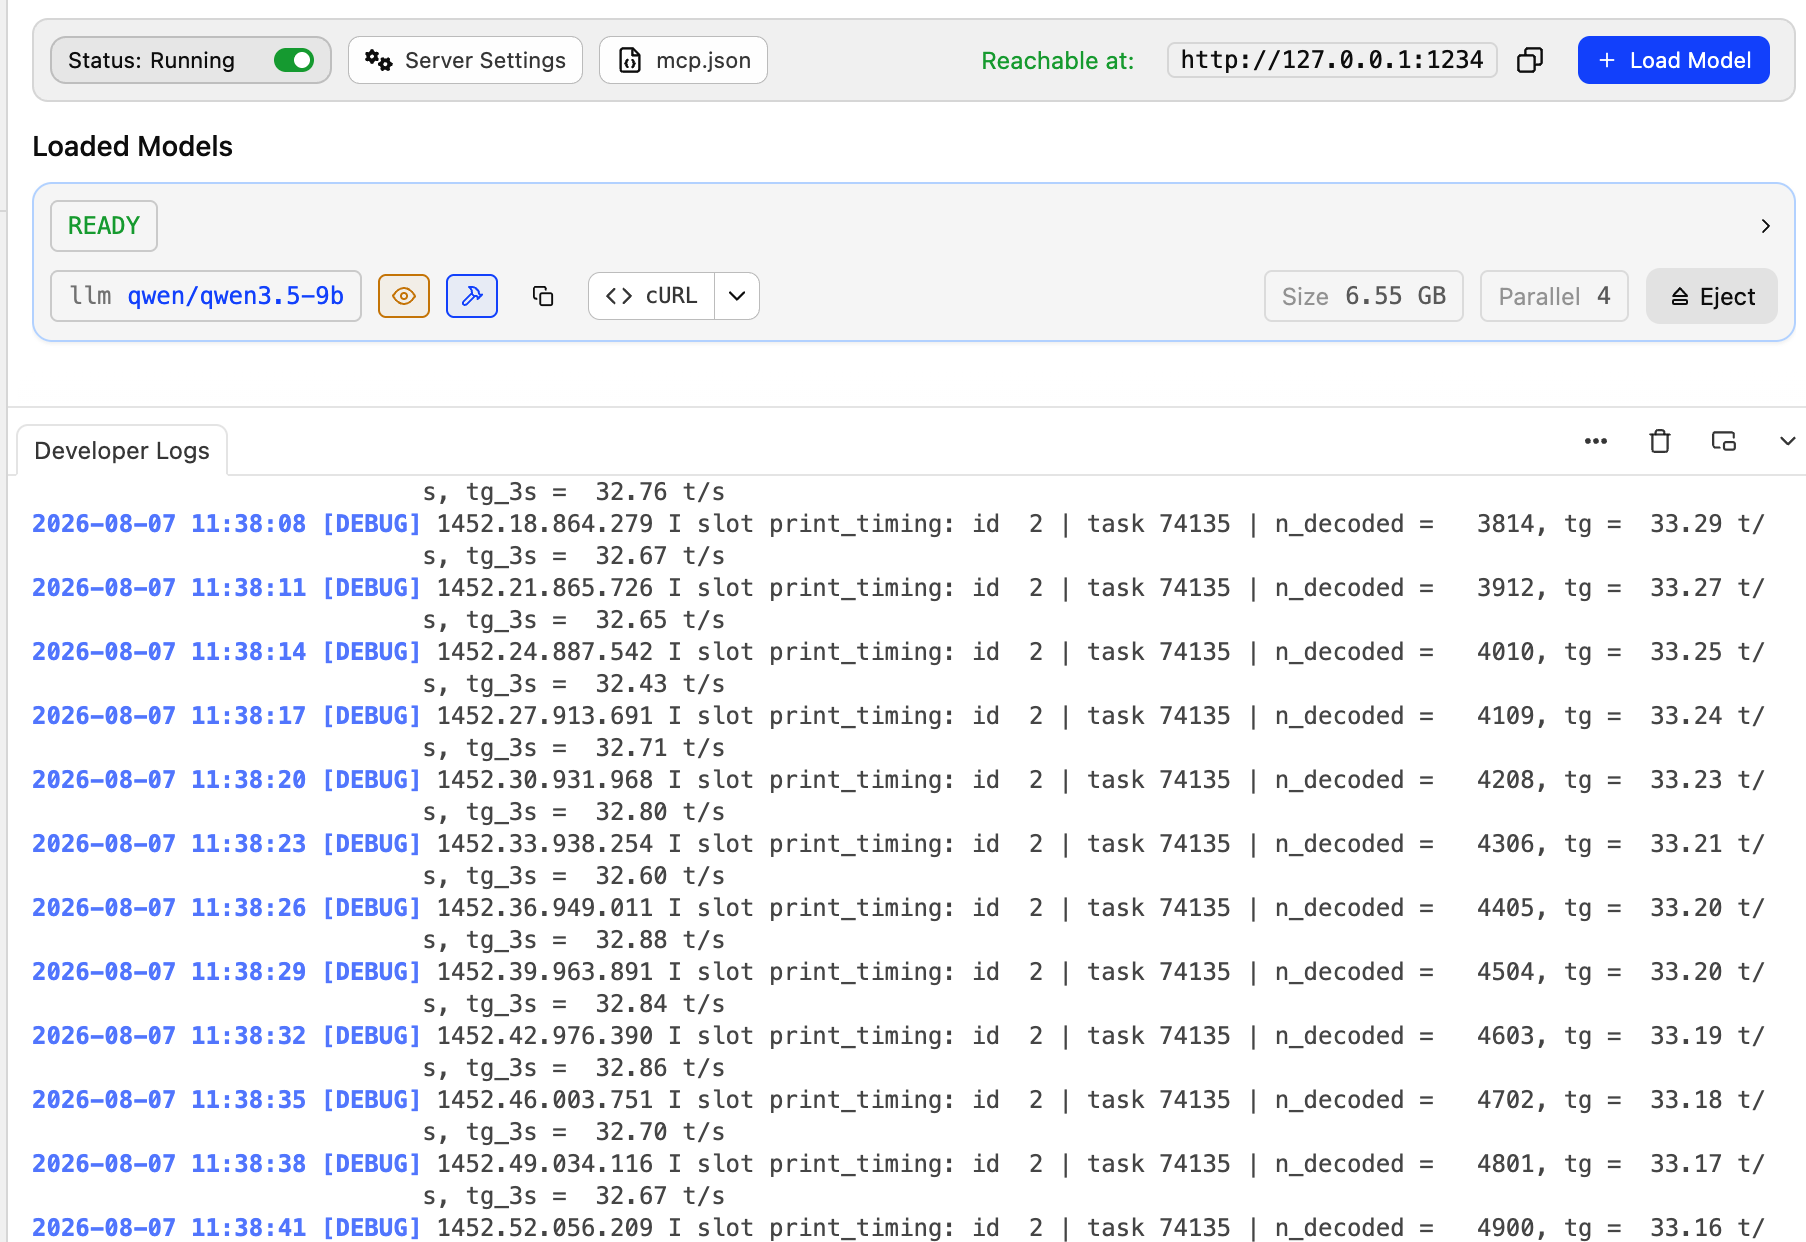The width and height of the screenshot is (1806, 1242).
Task: Select the Developer Logs tab
Action: point(122,451)
